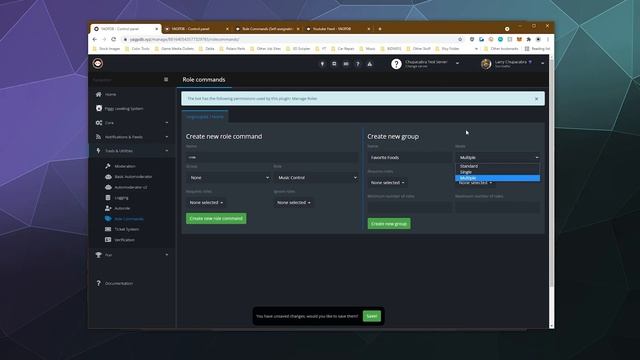
Task: Open a new browser tab
Action: 380,29
